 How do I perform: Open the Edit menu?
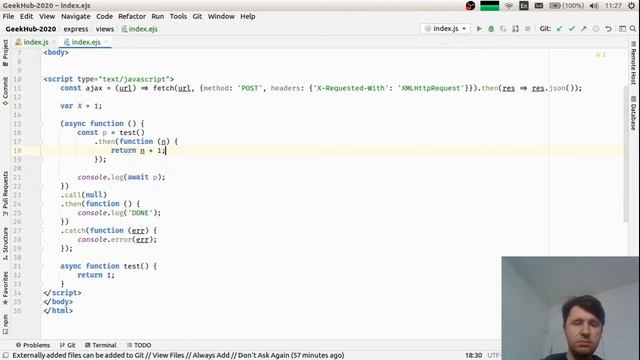coord(27,16)
